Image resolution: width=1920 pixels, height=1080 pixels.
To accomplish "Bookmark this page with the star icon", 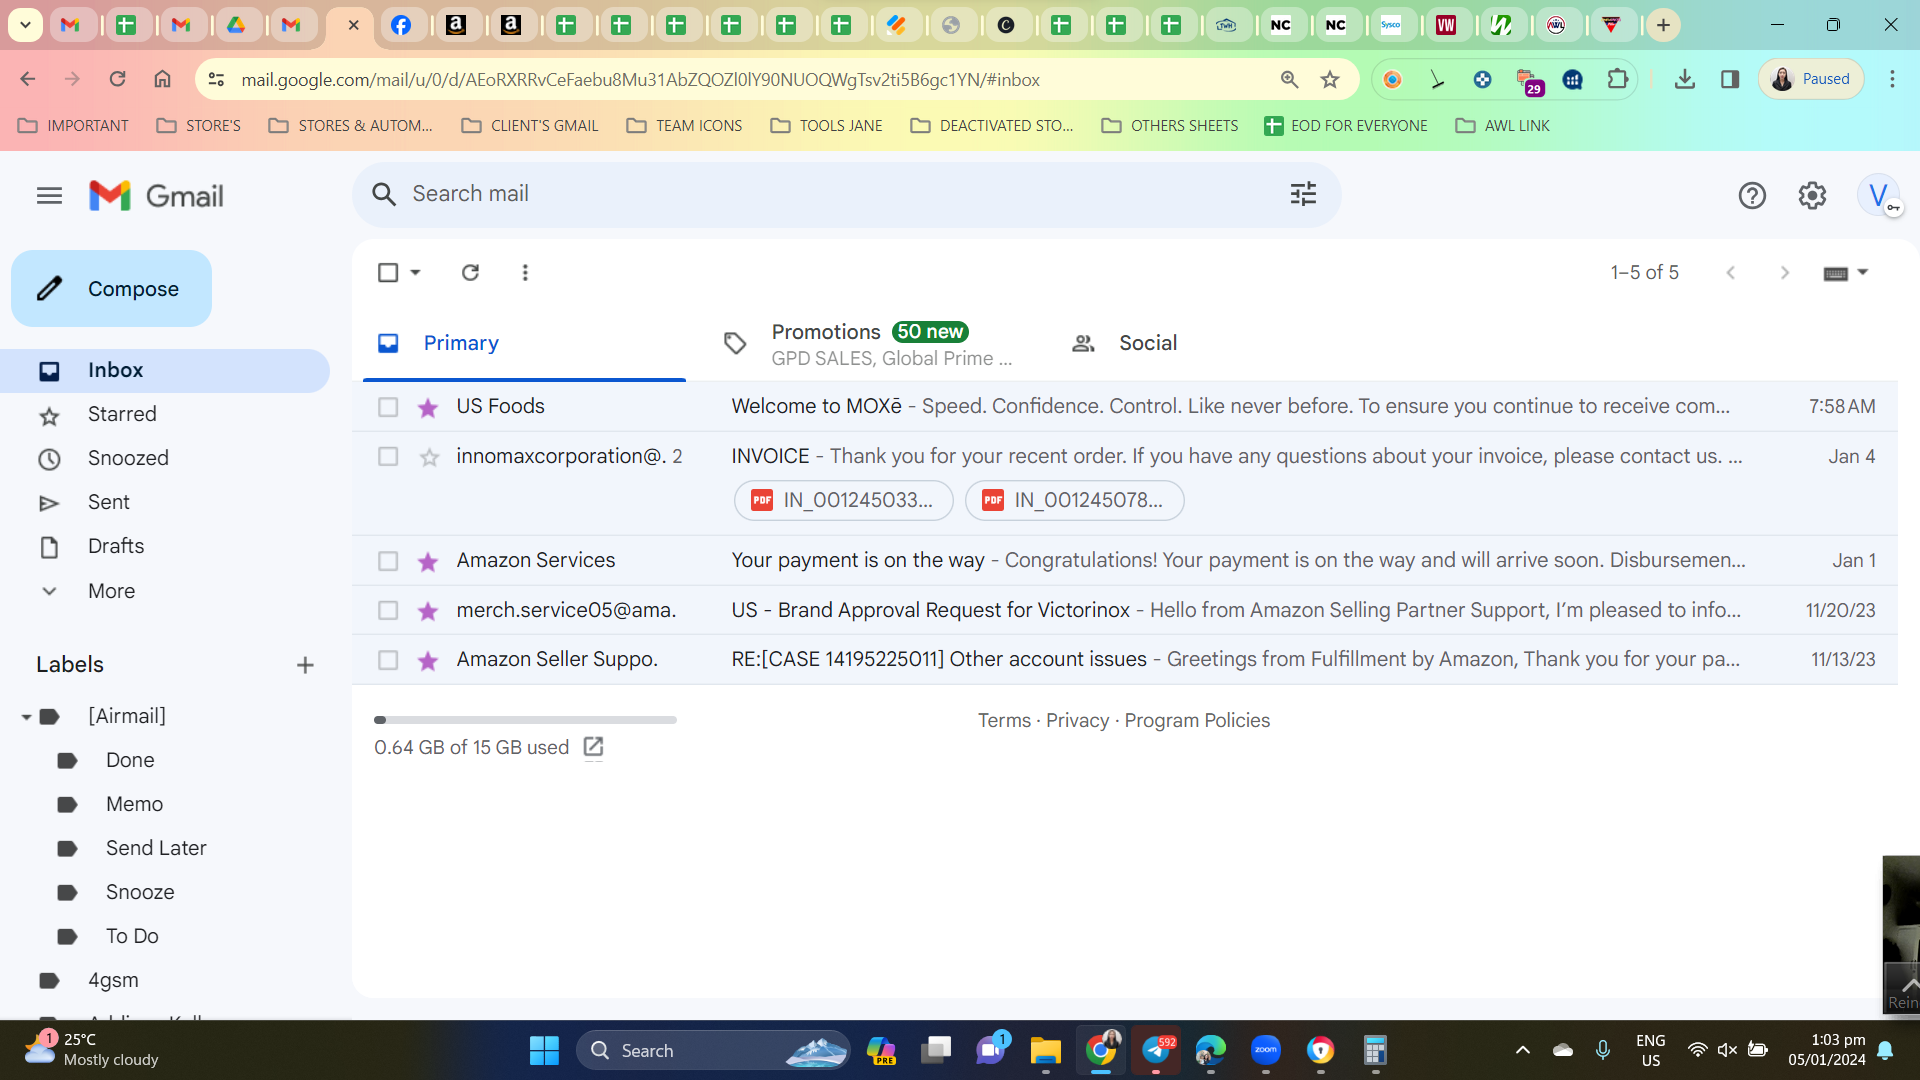I will (1330, 80).
